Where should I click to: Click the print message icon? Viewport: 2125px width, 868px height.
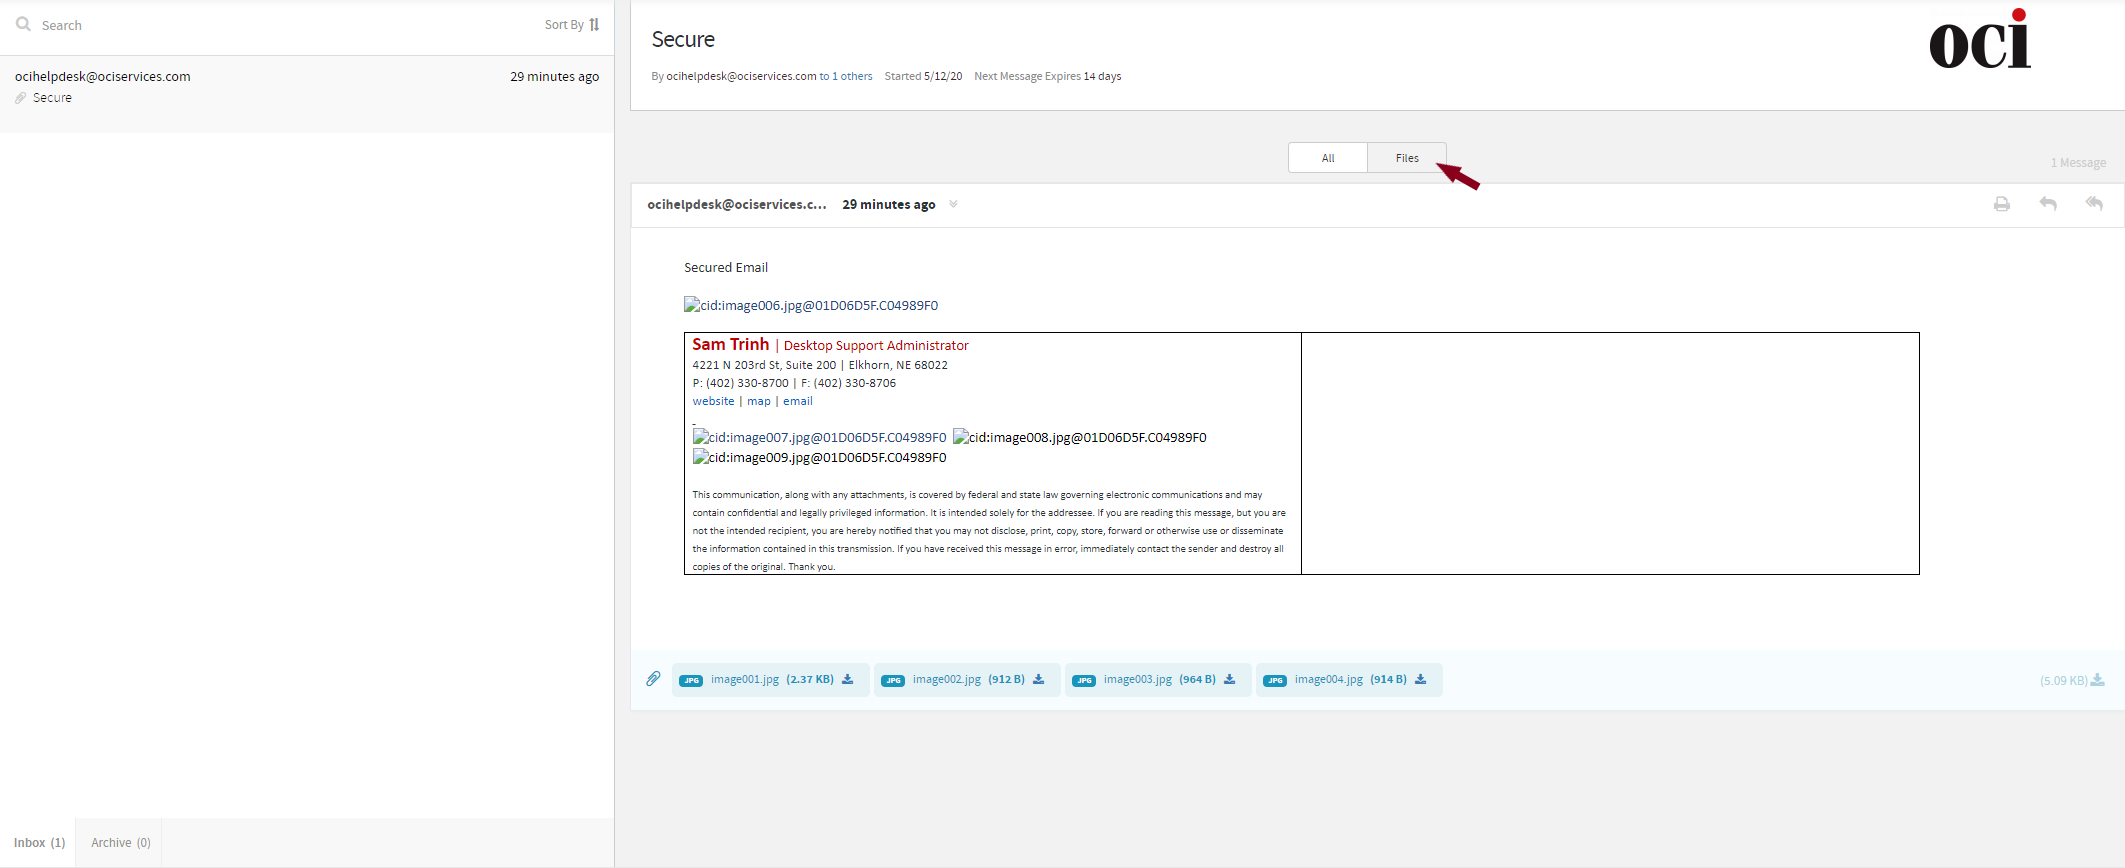tap(2001, 204)
